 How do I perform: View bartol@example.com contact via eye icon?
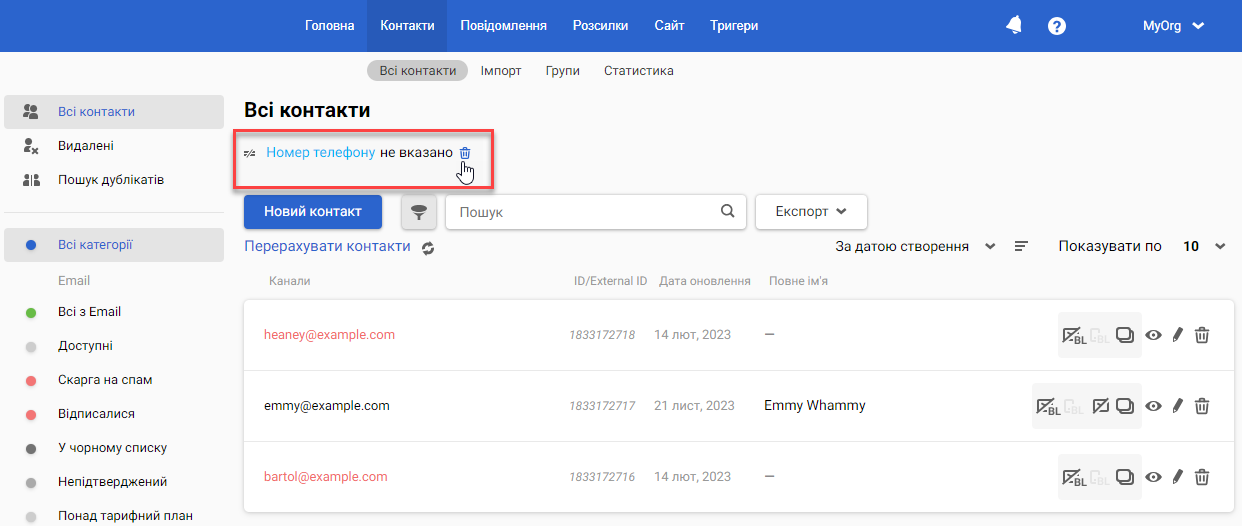click(x=1153, y=477)
